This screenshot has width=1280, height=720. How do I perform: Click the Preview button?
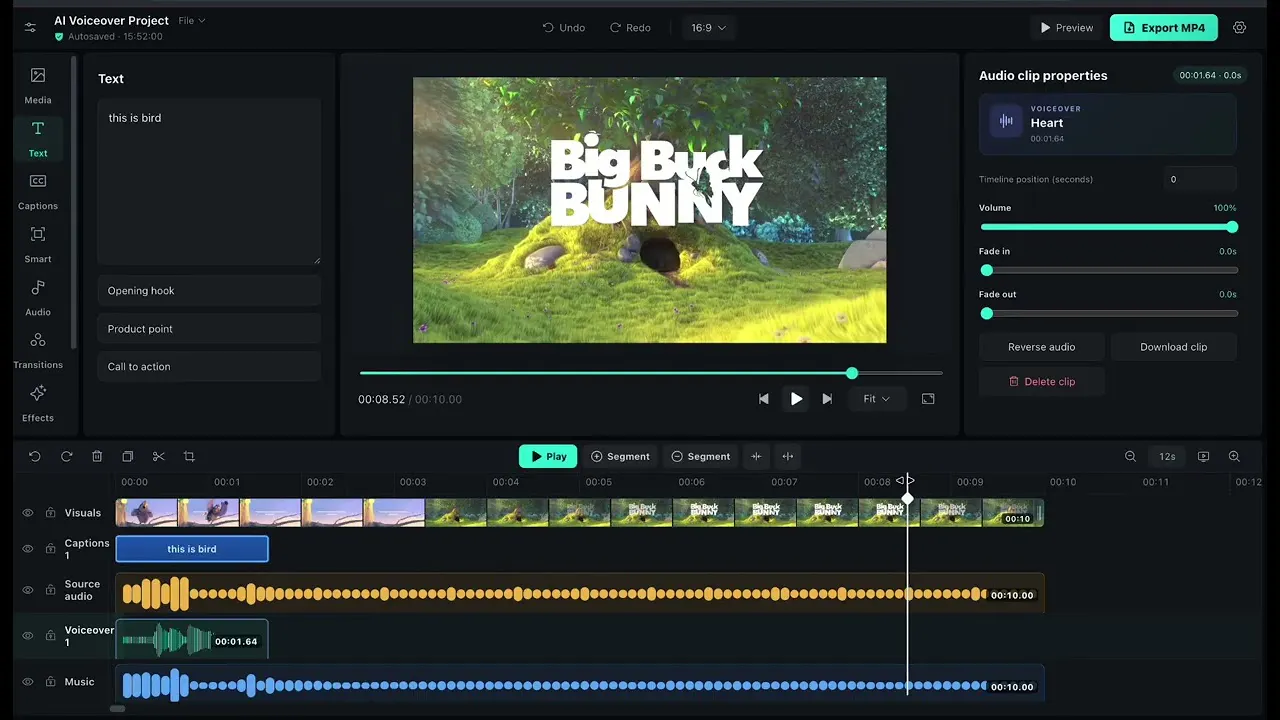click(x=1066, y=28)
